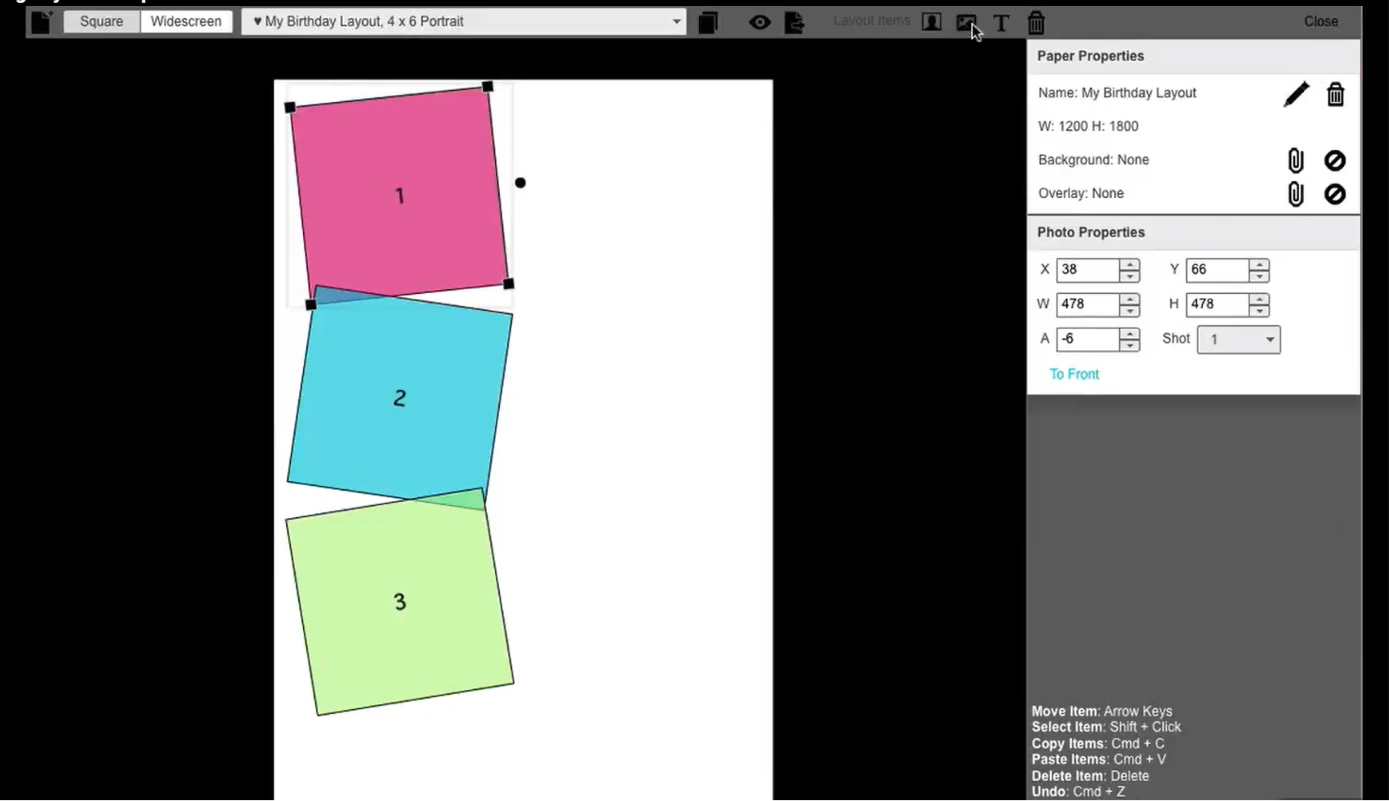
Task: Click the export layout icon
Action: click(x=795, y=22)
